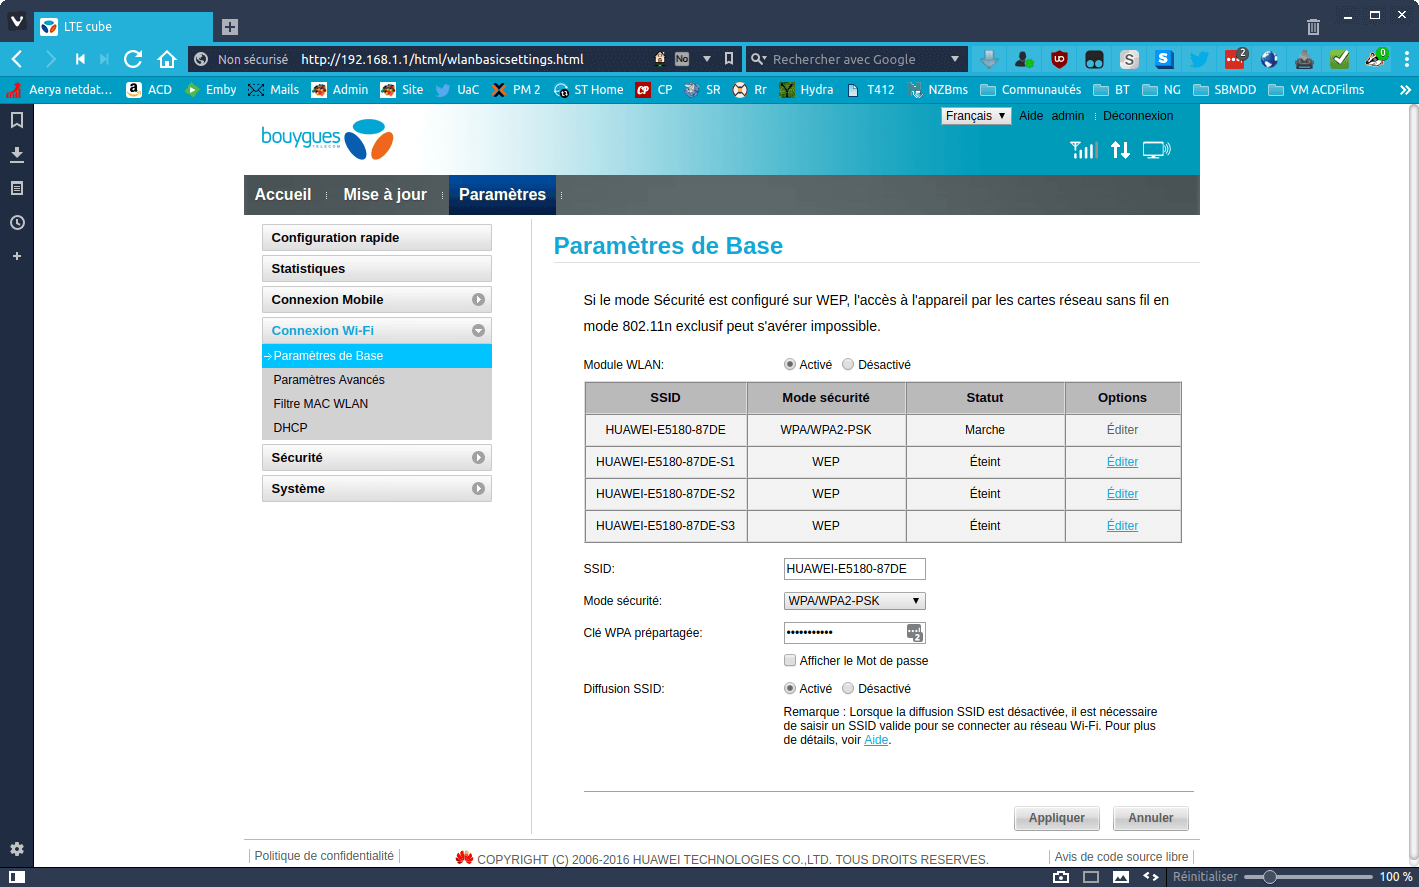Open the uBlock Origin extension icon

[1059, 59]
